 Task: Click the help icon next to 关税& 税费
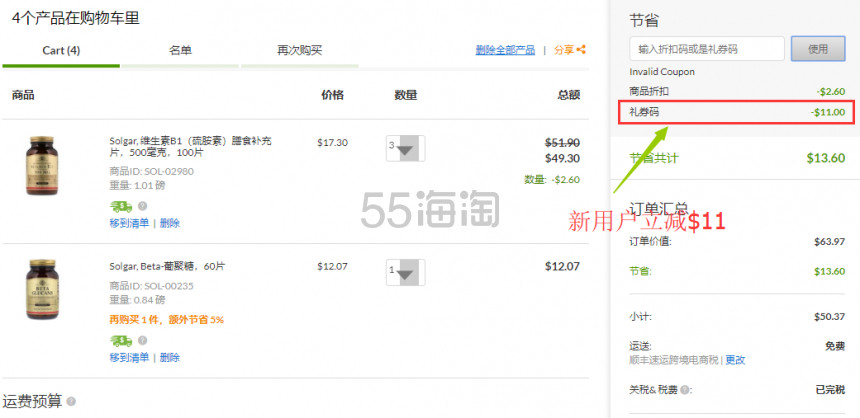(x=684, y=391)
